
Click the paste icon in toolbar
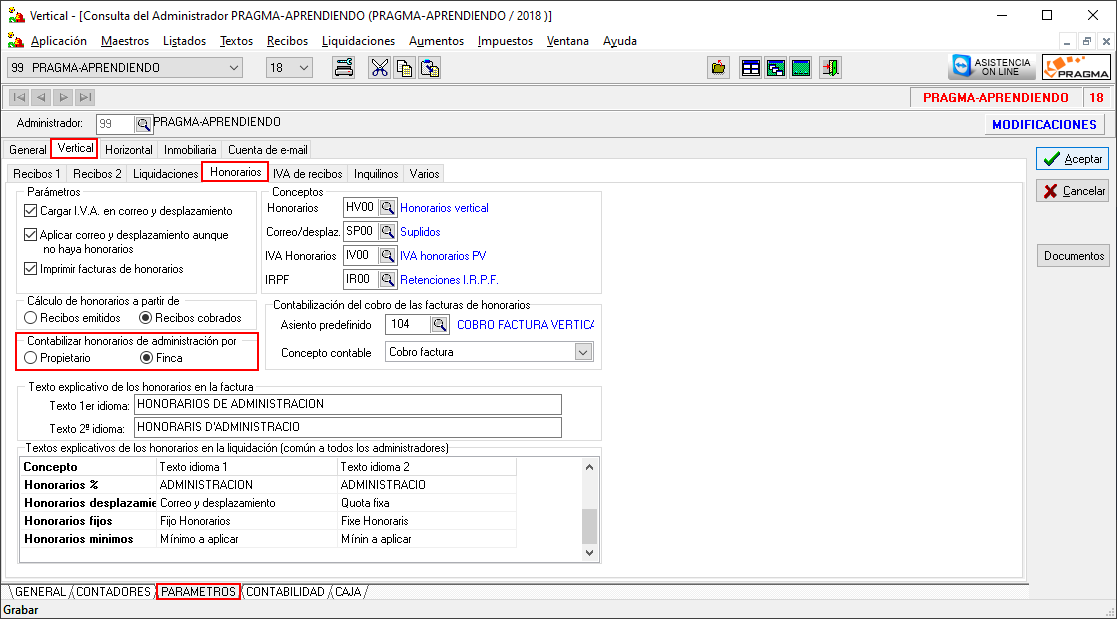pyautogui.click(x=430, y=68)
